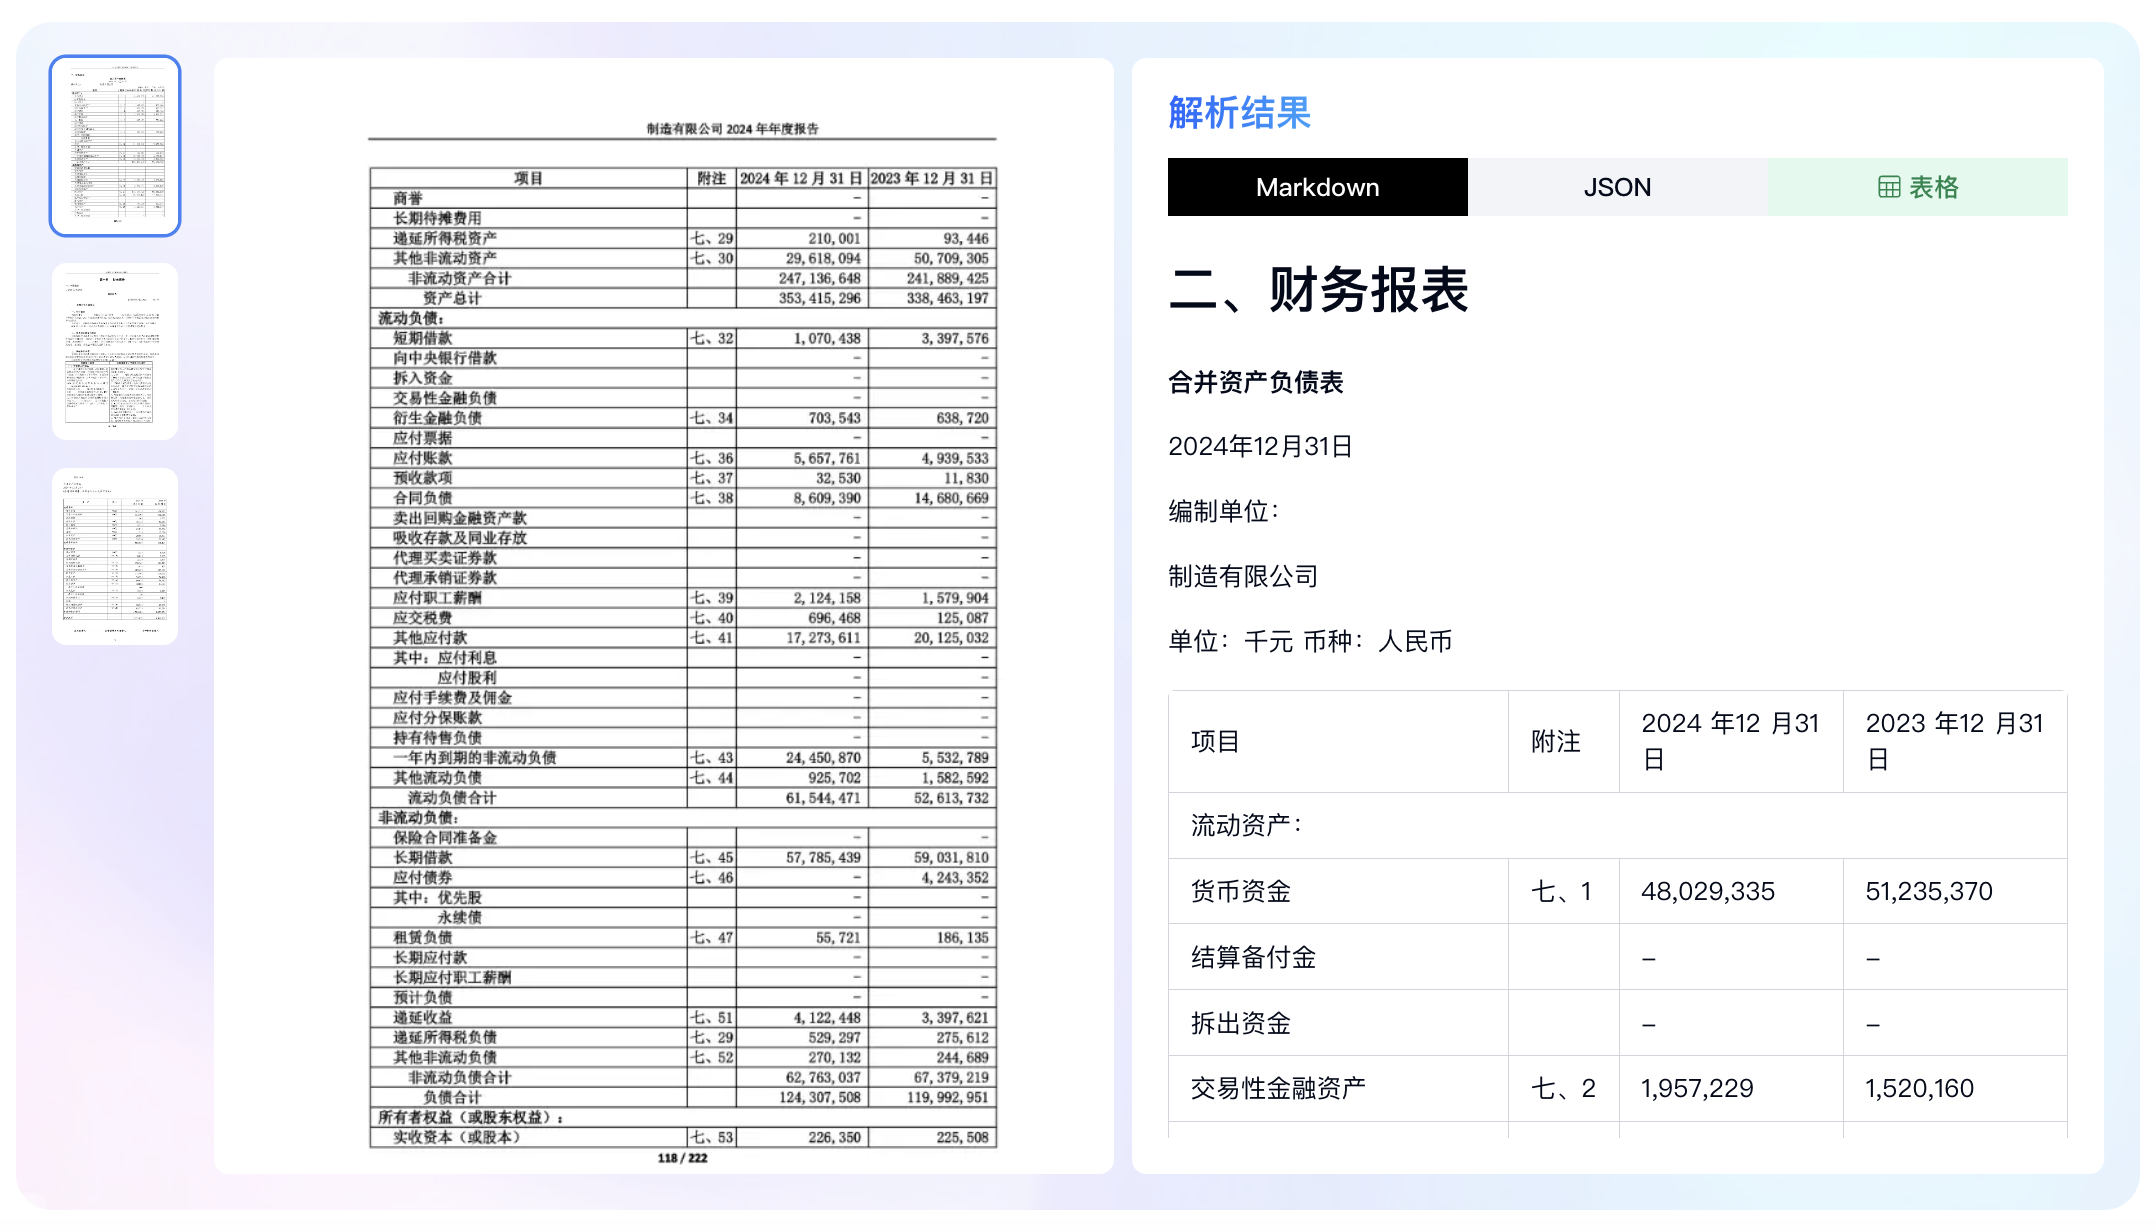Switch to the Markdown tab
This screenshot has height=1230, width=2156.
(x=1317, y=187)
